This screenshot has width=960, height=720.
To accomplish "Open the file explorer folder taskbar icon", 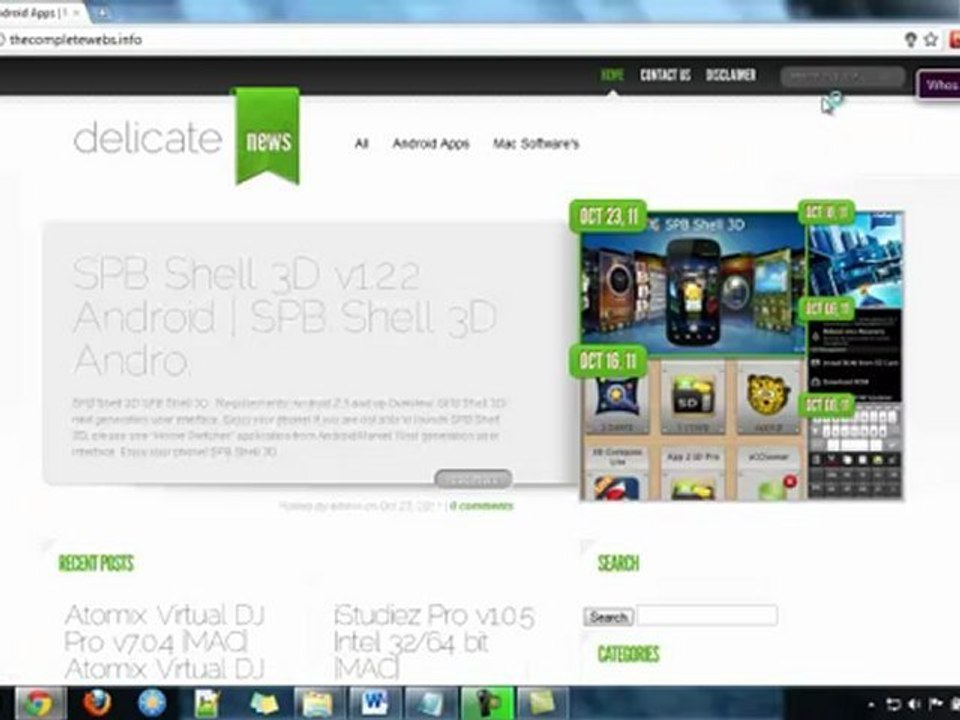I will pos(317,703).
